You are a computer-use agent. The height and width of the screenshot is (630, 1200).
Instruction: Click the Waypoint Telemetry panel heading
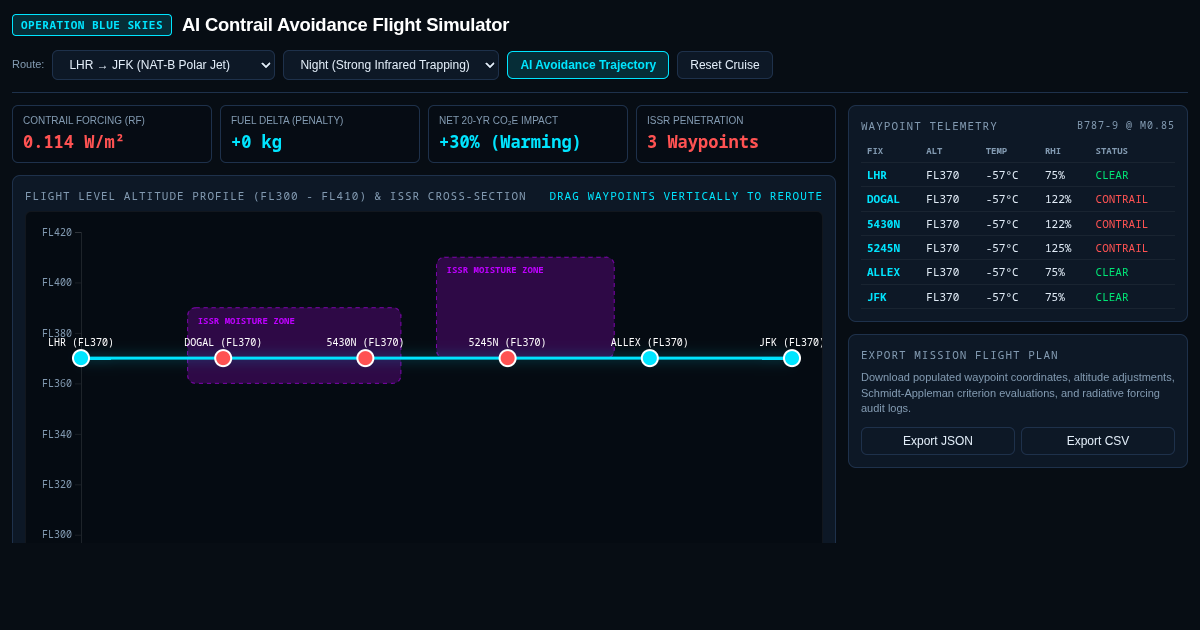point(929,126)
